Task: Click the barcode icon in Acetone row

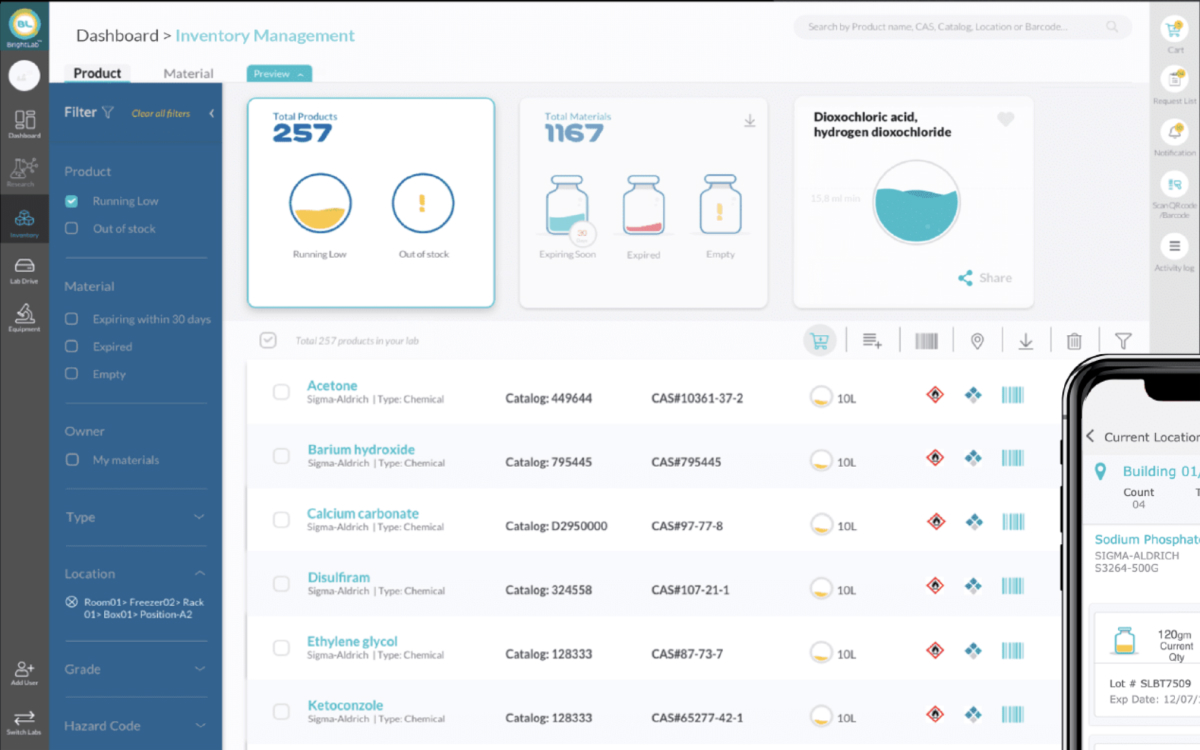Action: pyautogui.click(x=1012, y=396)
